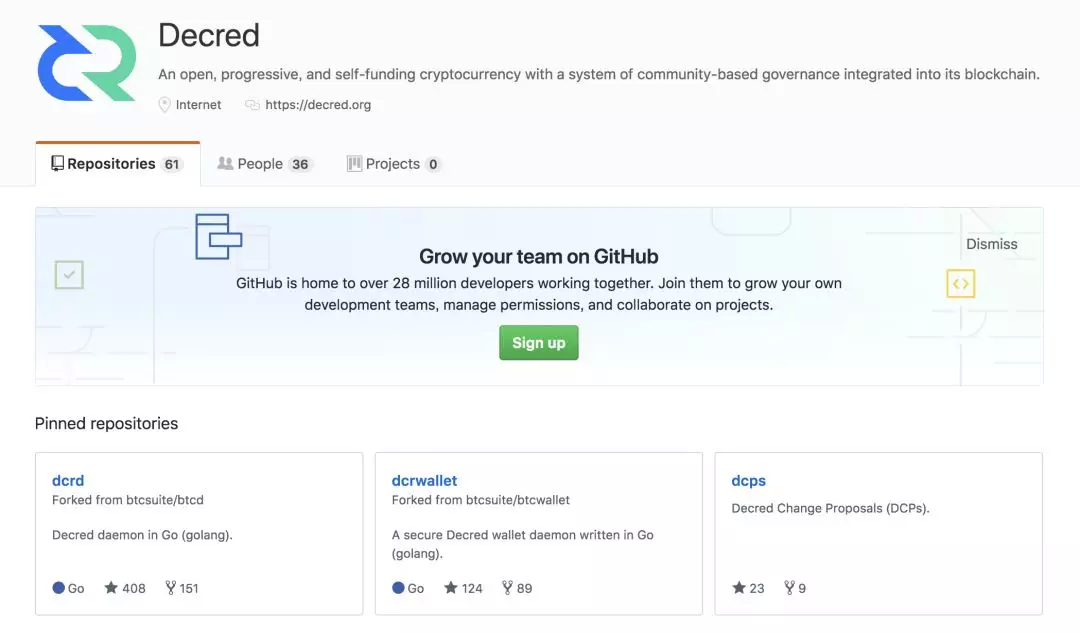Click the Decred organization name heading
The height and width of the screenshot is (633, 1080).
tap(209, 35)
